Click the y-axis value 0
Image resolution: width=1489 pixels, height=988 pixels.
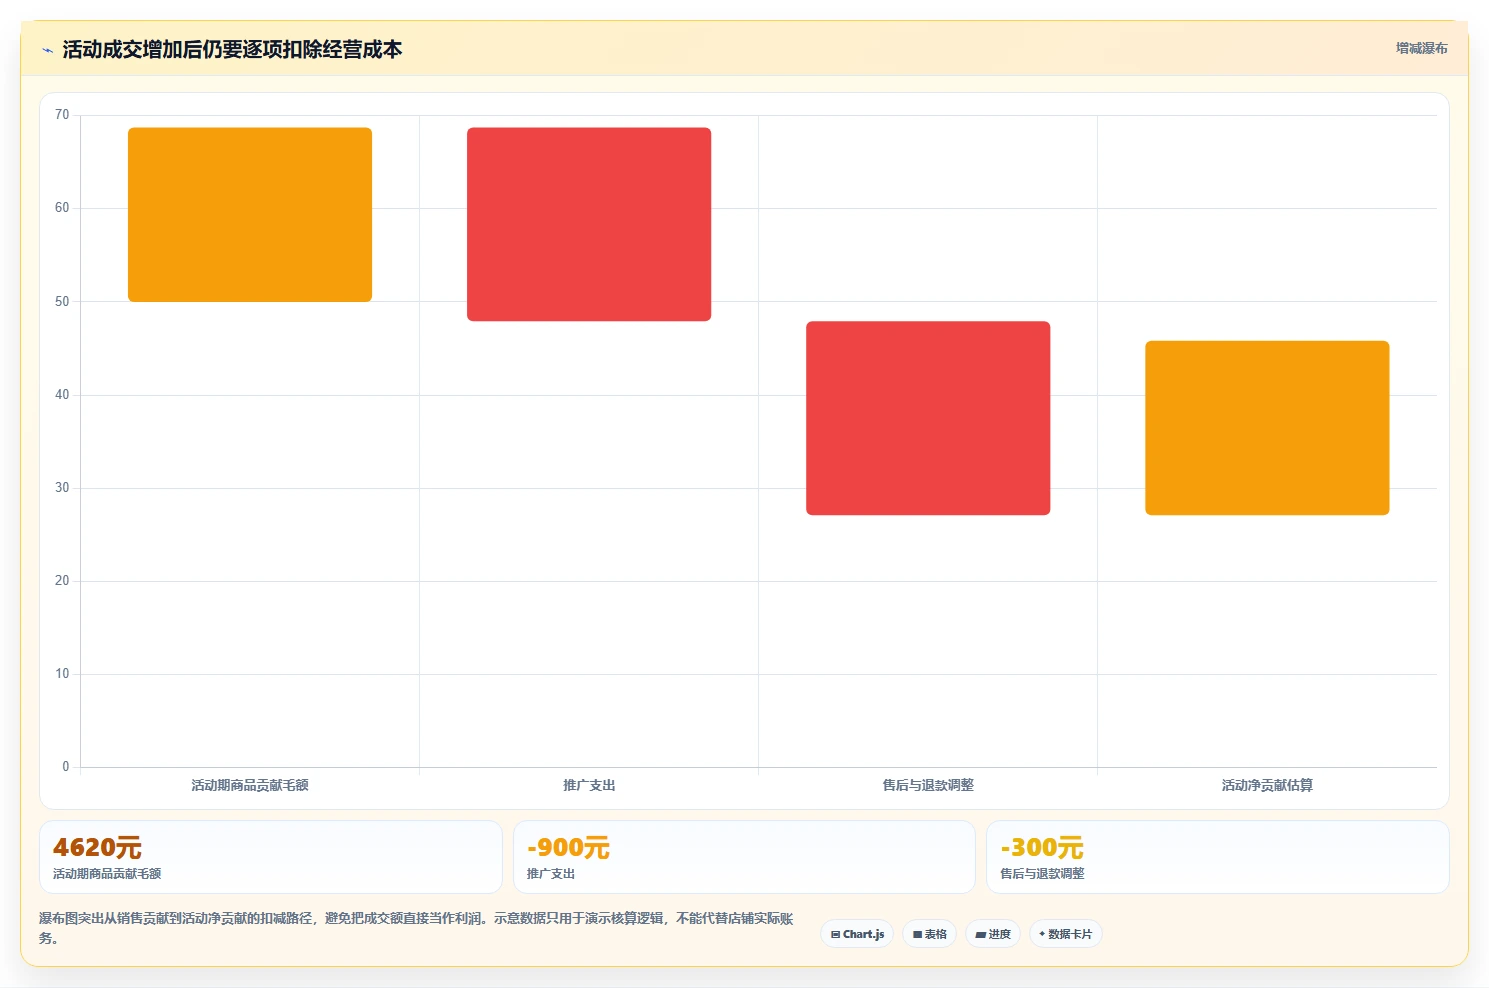click(x=66, y=767)
